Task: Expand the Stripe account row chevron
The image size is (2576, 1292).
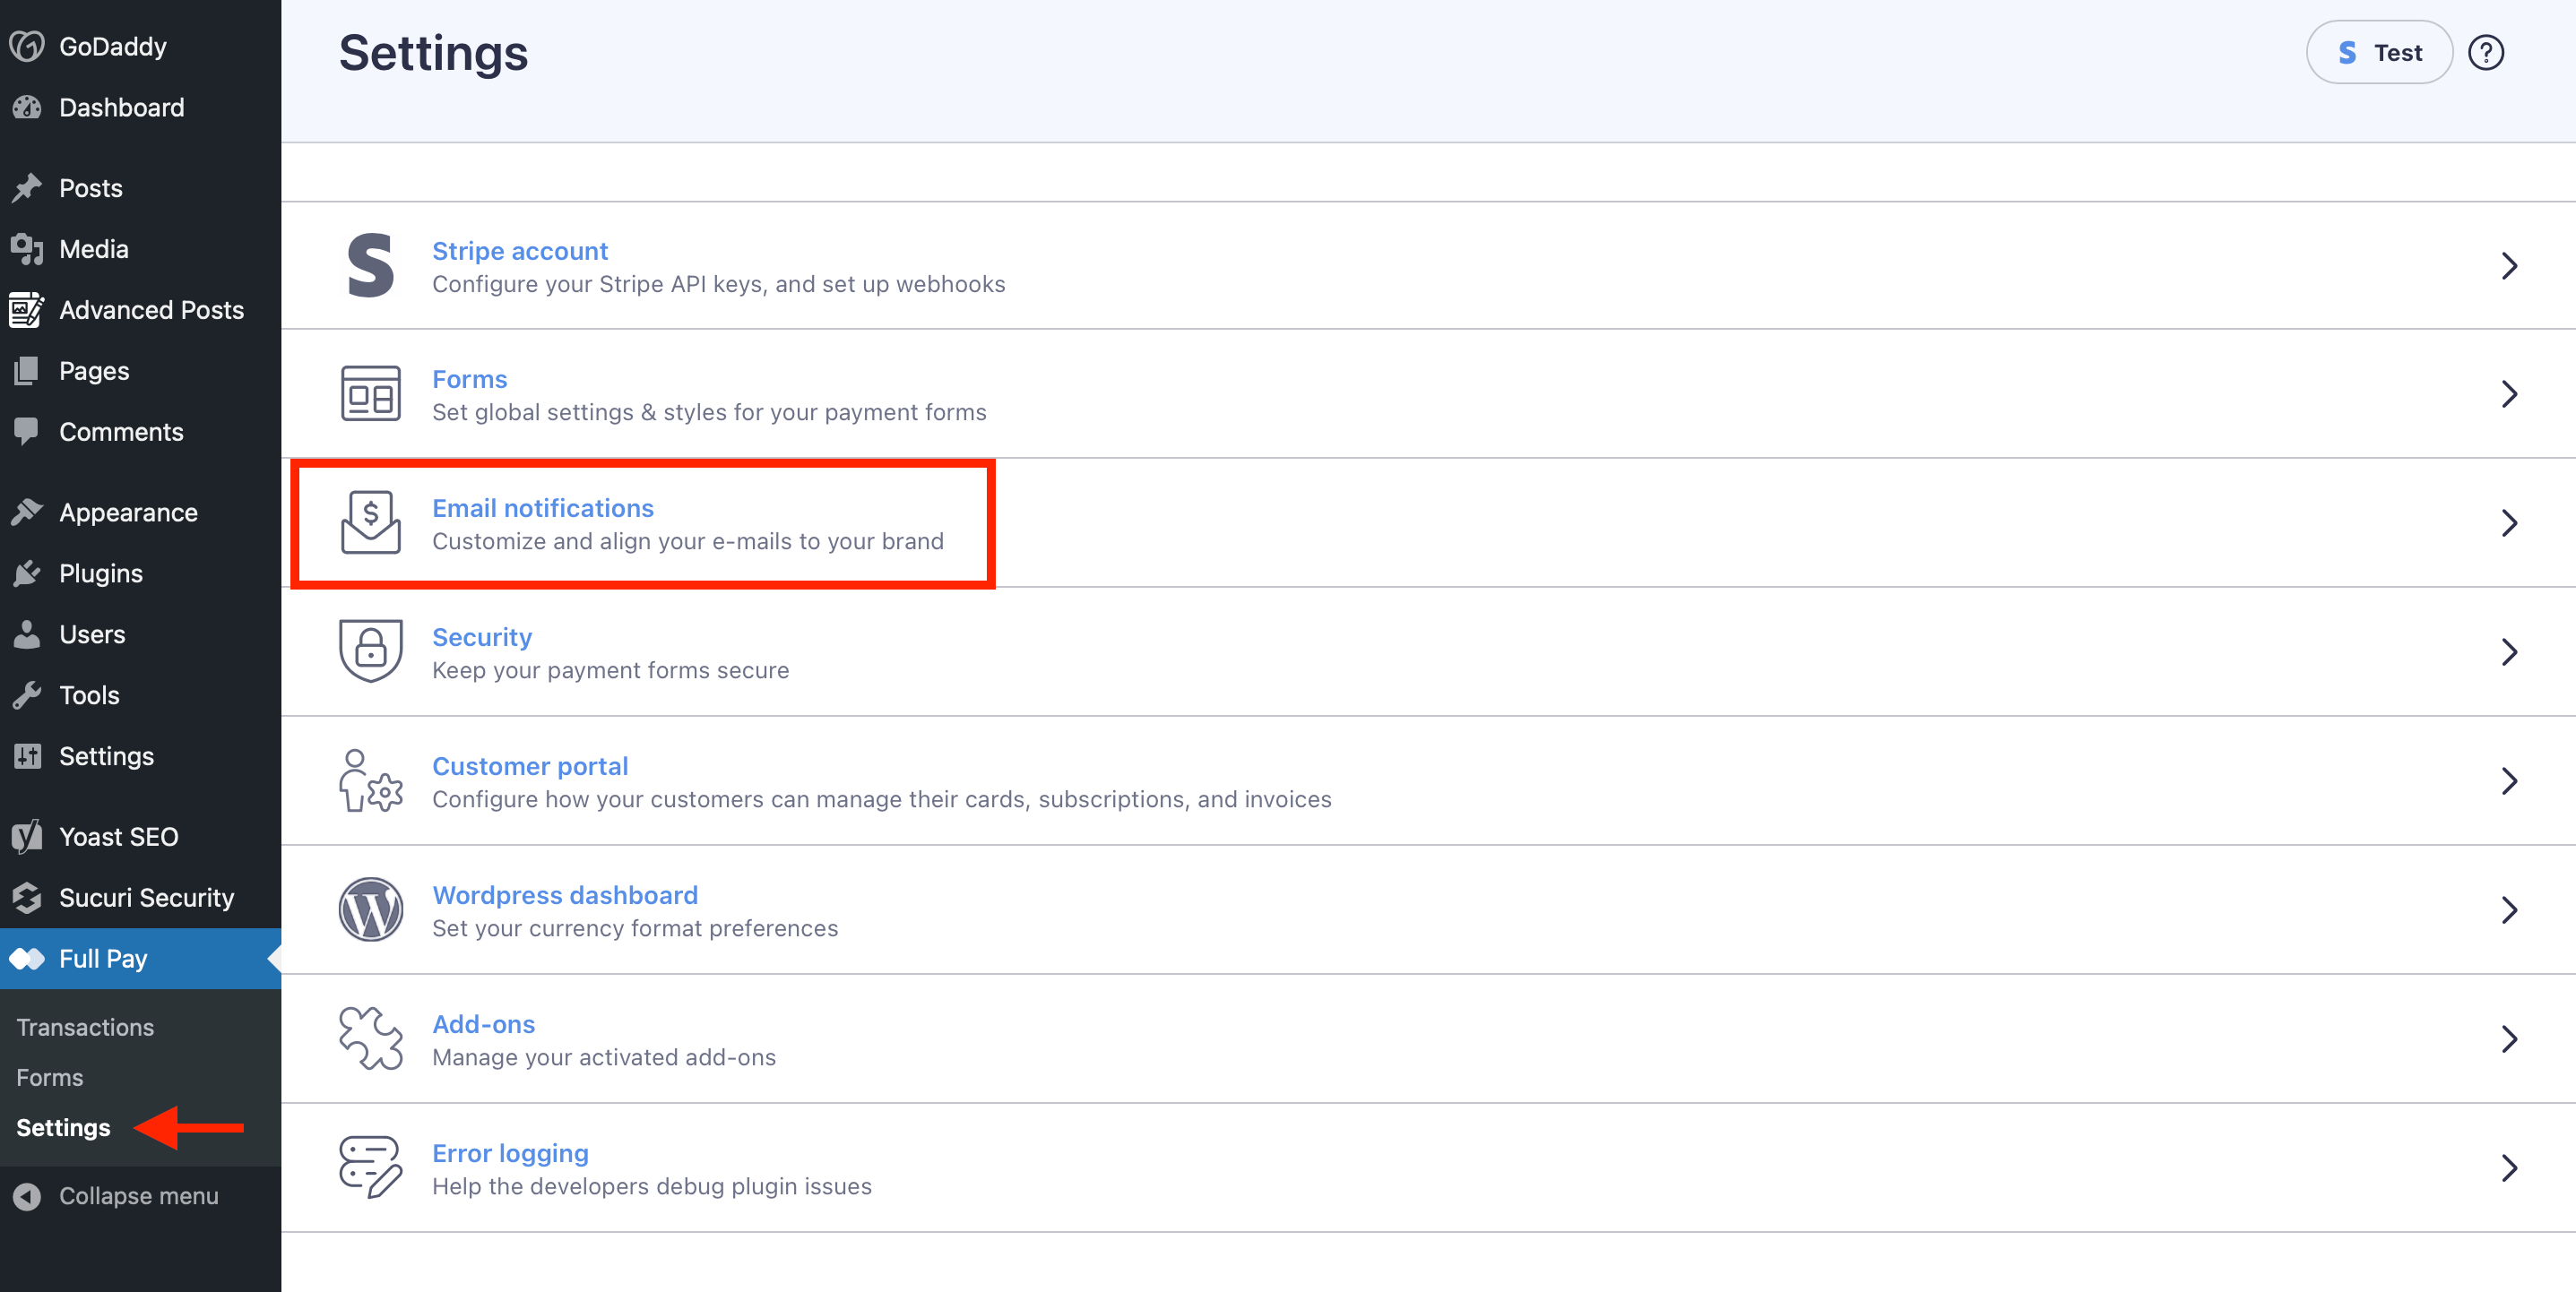Action: (x=2509, y=266)
